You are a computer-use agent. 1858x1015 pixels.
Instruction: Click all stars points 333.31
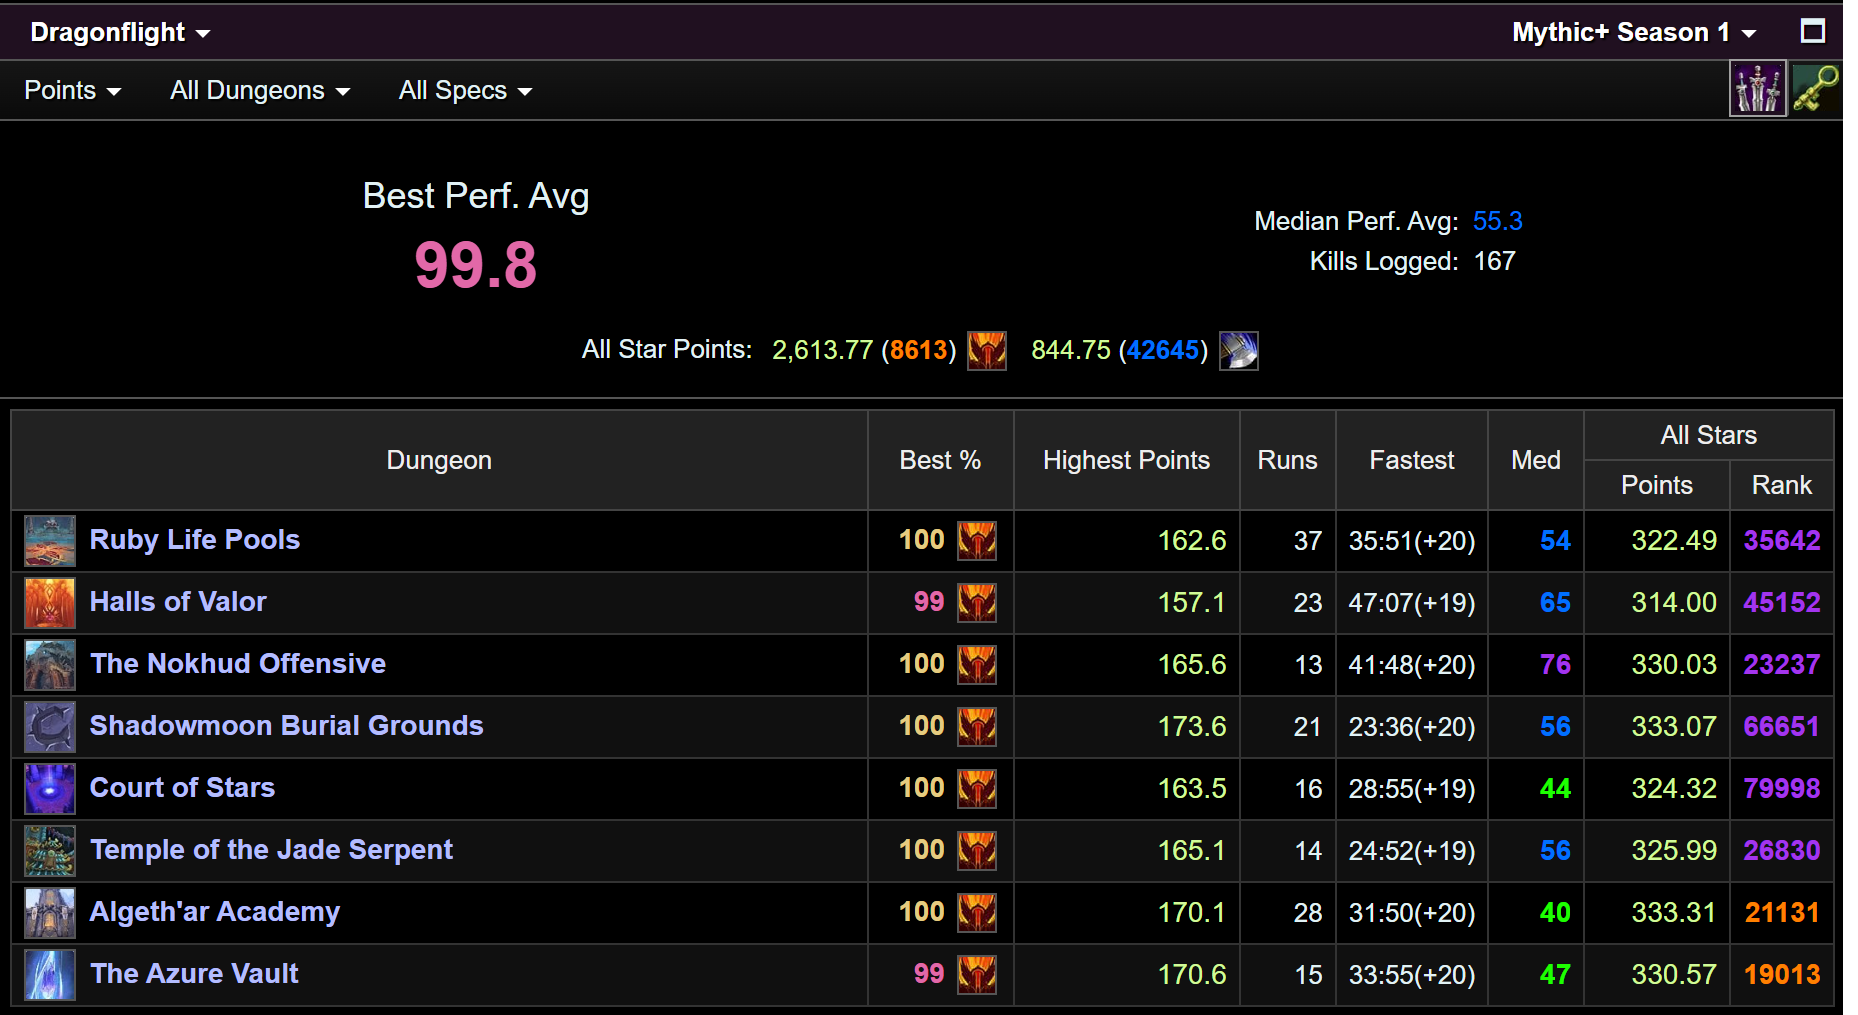(x=1674, y=913)
